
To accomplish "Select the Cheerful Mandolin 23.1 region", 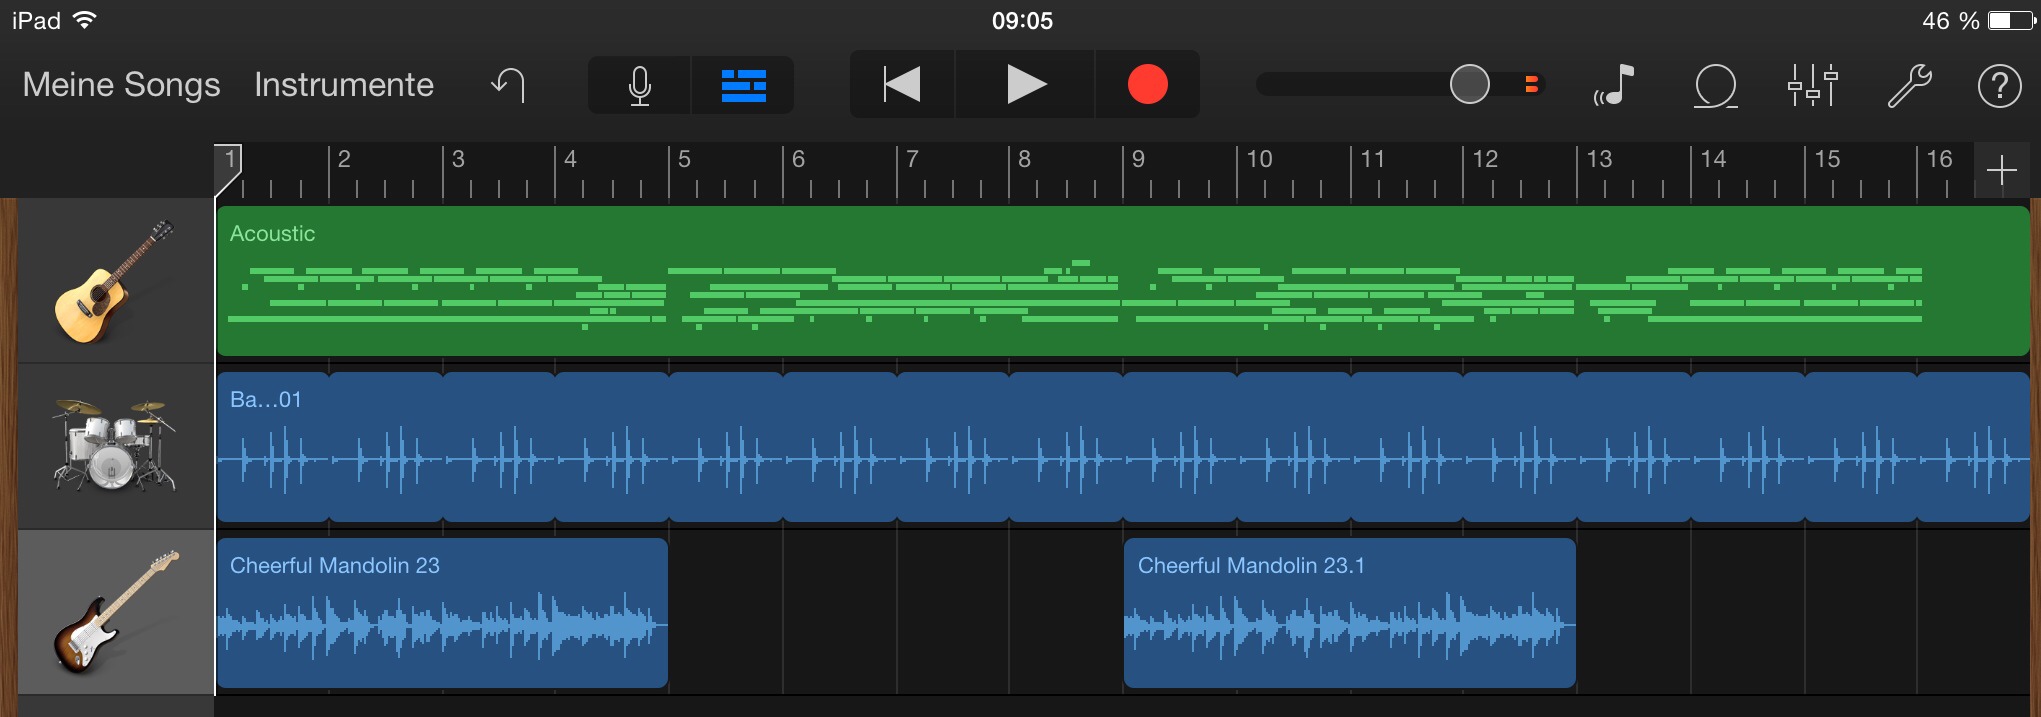I will pyautogui.click(x=1349, y=612).
